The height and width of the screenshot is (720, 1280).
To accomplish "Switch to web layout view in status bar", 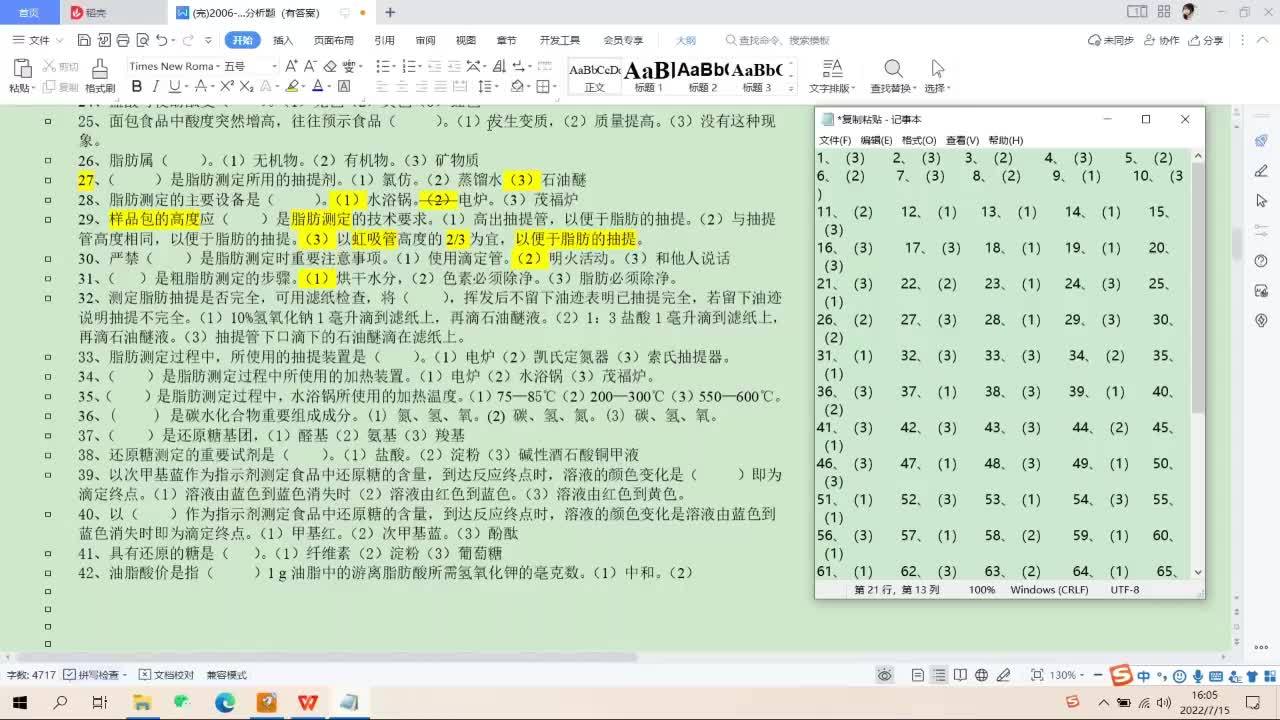I will [x=981, y=675].
